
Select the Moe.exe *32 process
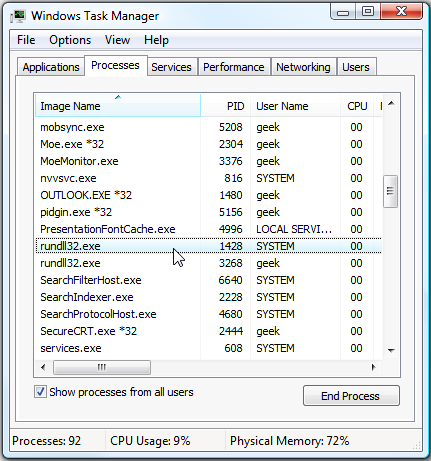pyautogui.click(x=208, y=144)
